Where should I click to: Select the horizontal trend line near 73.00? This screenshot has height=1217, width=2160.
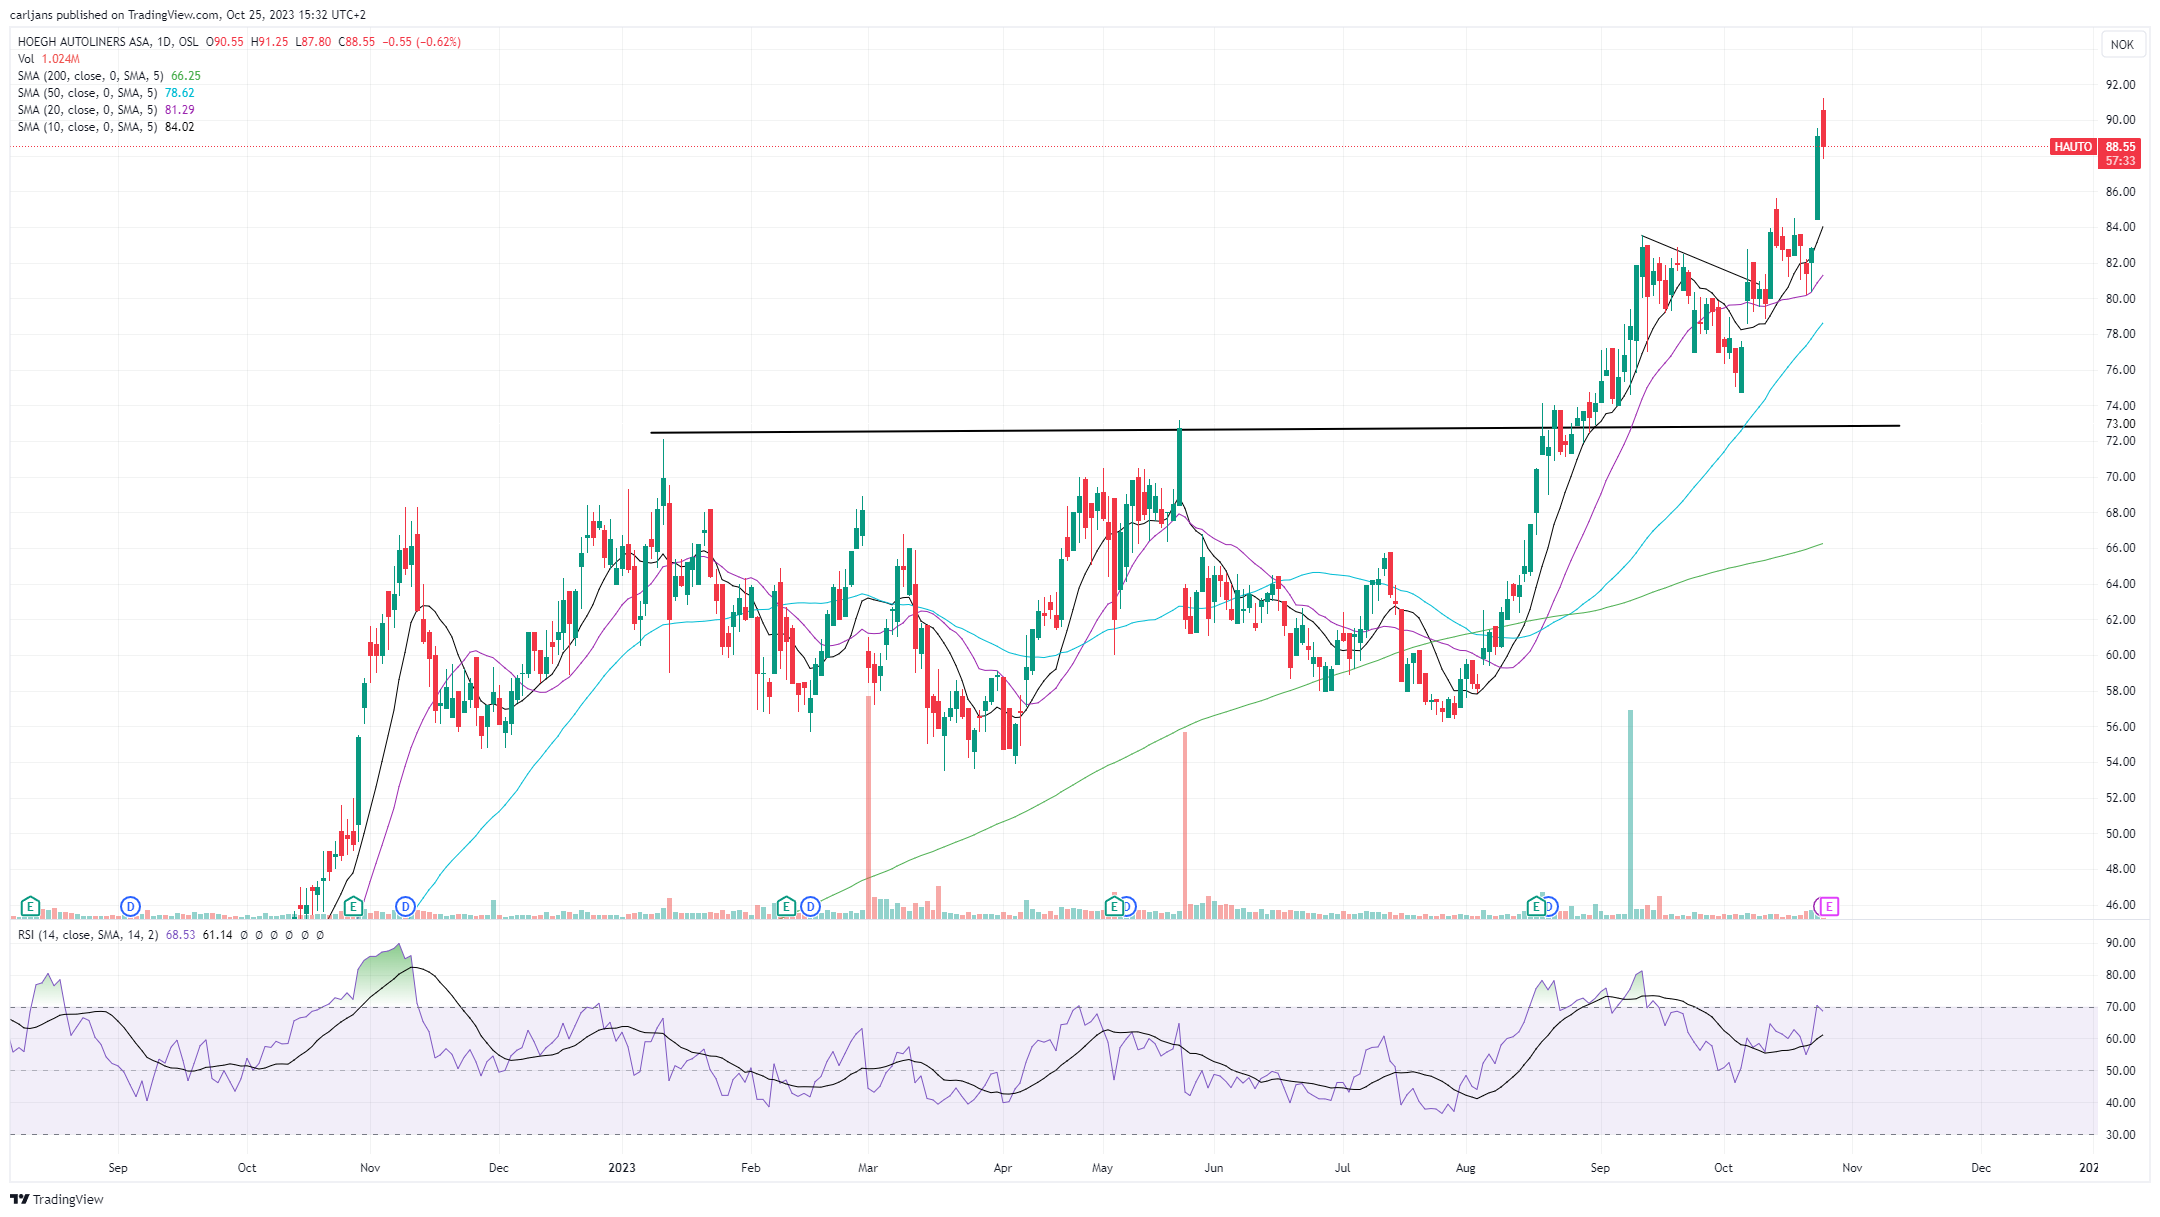pyautogui.click(x=1274, y=429)
